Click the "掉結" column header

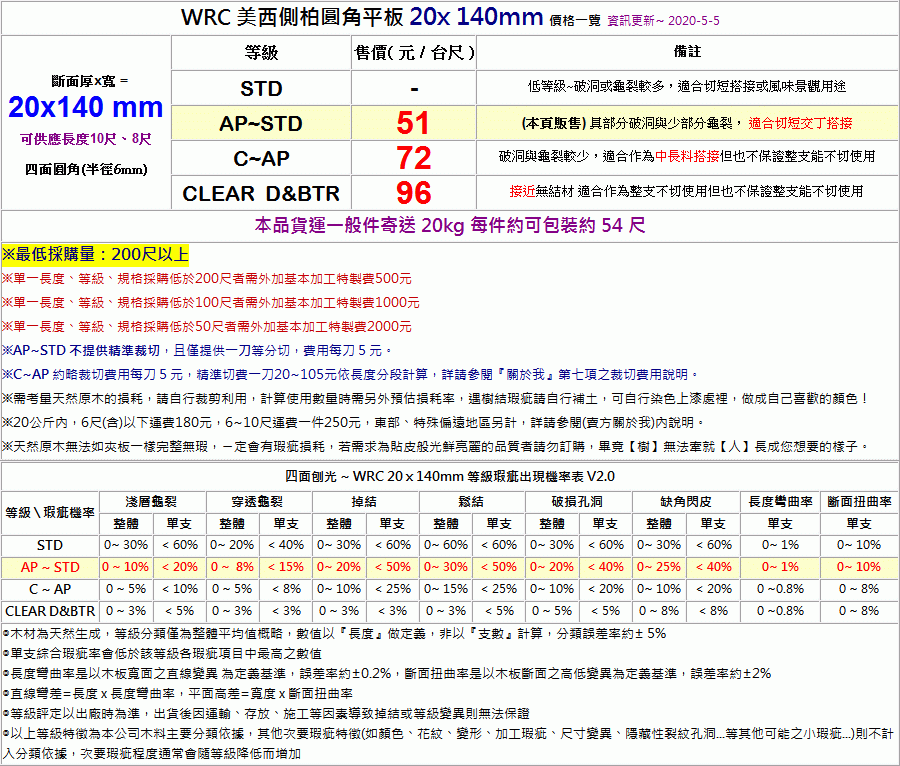point(364,501)
